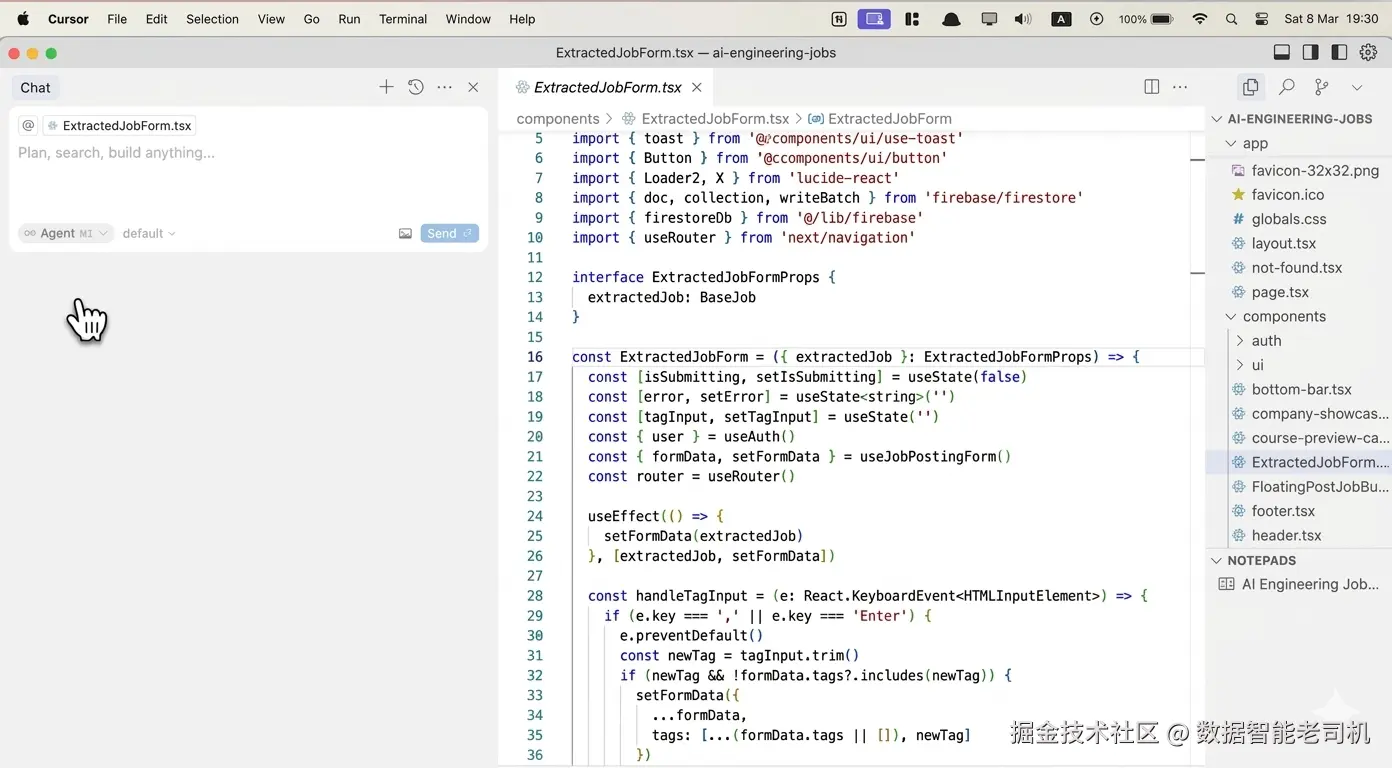Open the Terminal menu
This screenshot has width=1392, height=768.
pyautogui.click(x=403, y=19)
